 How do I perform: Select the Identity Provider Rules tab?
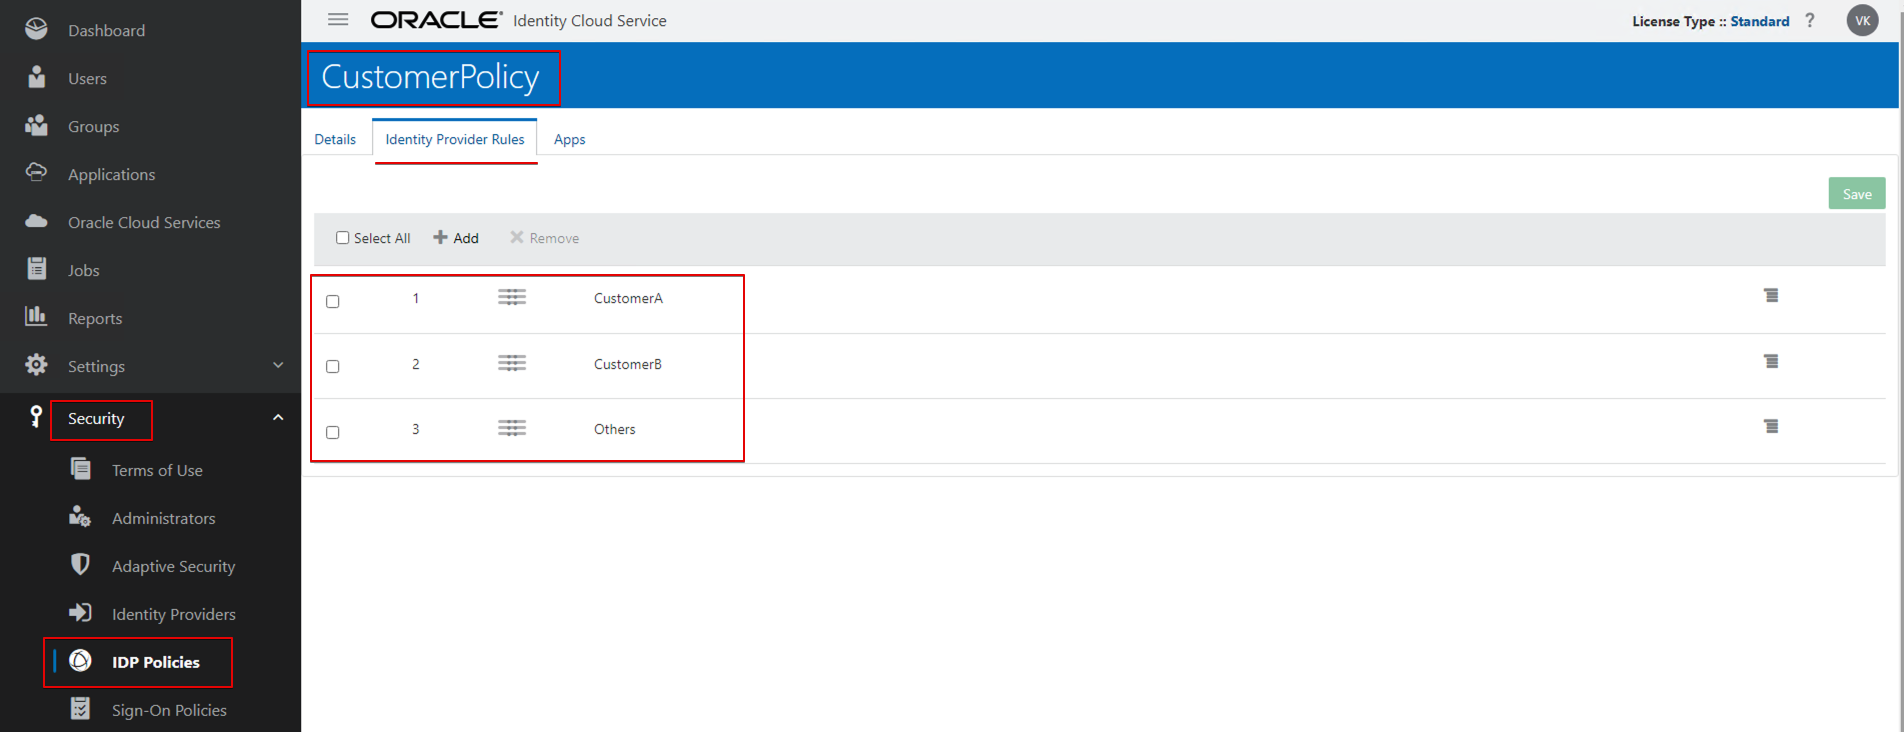point(455,139)
